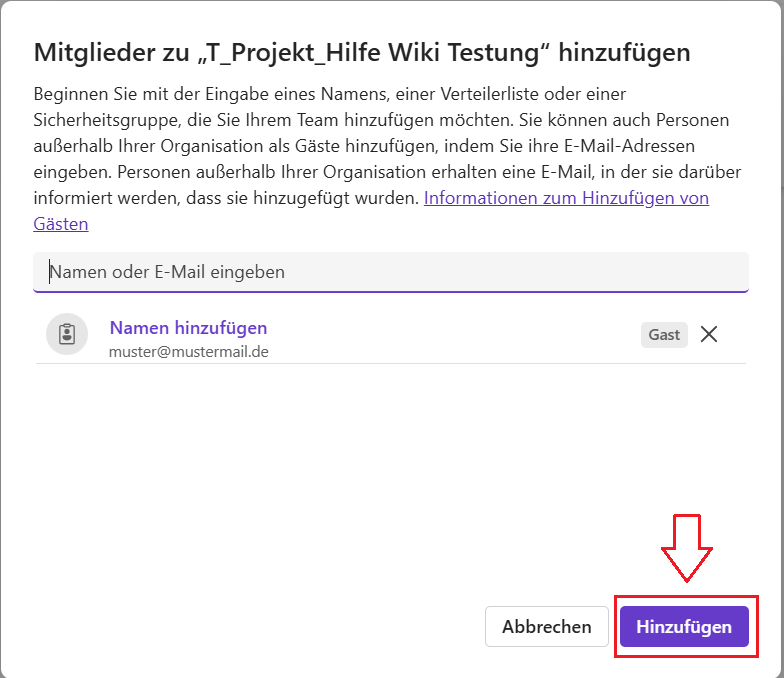Select the muster@mustermail.de email text
Screen dimensions: 784x678
[x=189, y=352]
